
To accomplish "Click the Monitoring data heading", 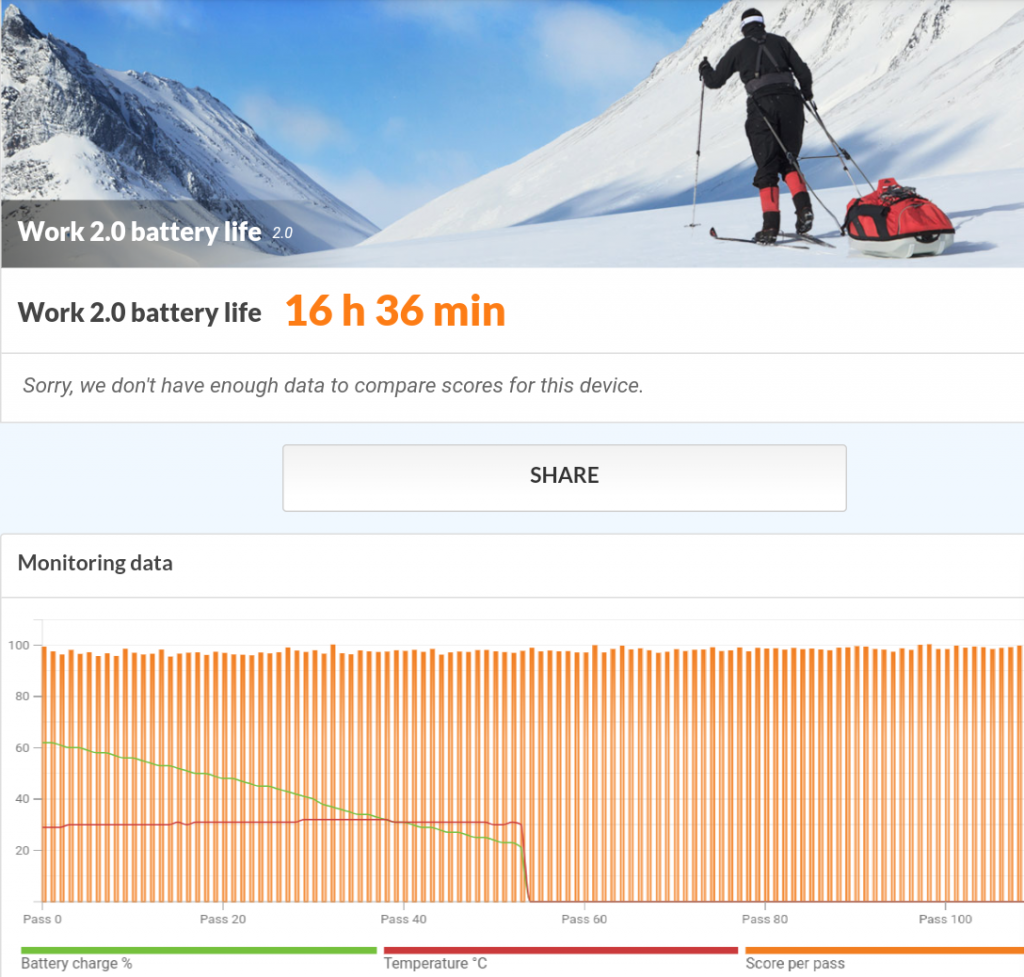I will [95, 563].
